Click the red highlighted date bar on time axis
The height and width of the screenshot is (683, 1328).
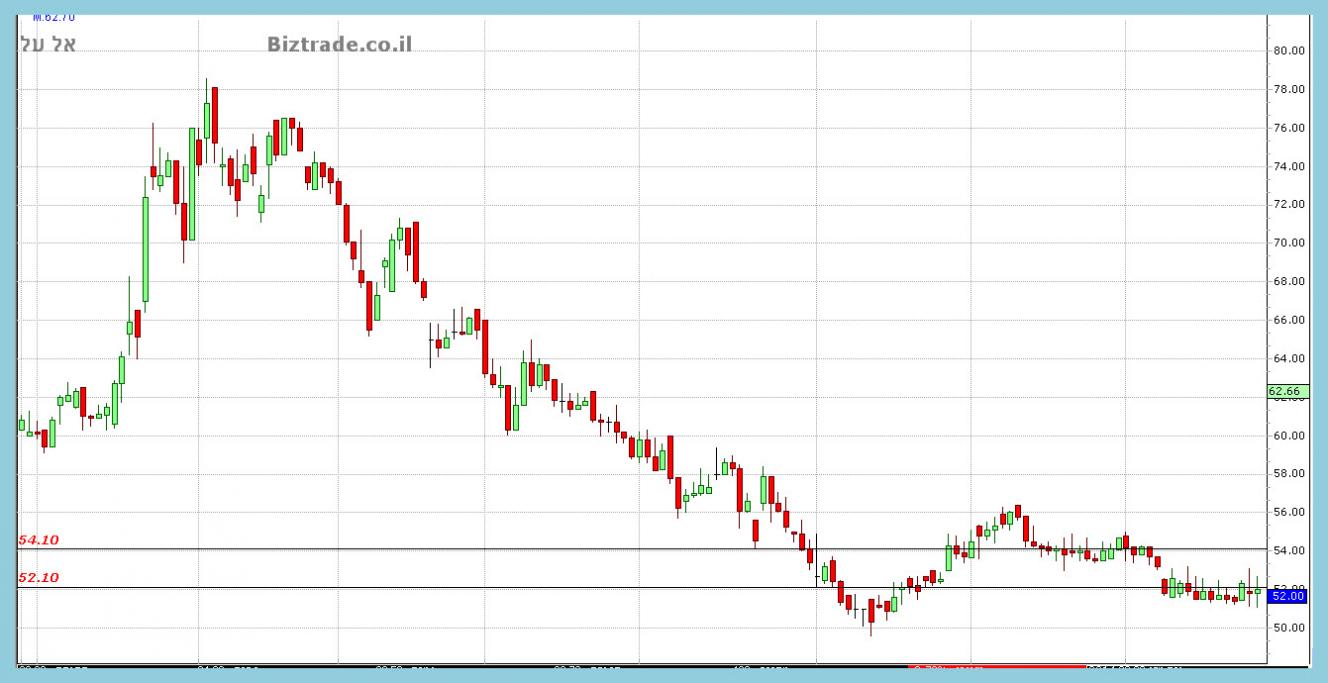click(x=996, y=667)
